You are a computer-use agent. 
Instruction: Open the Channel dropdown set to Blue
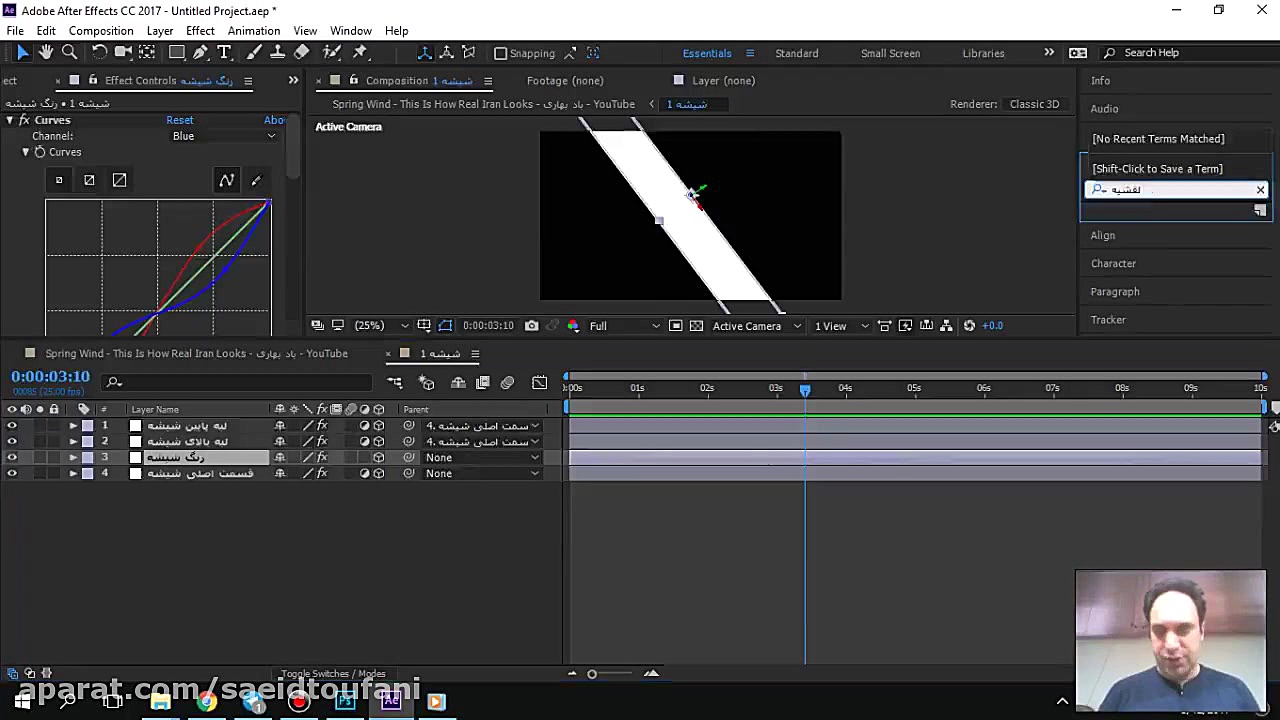click(225, 136)
